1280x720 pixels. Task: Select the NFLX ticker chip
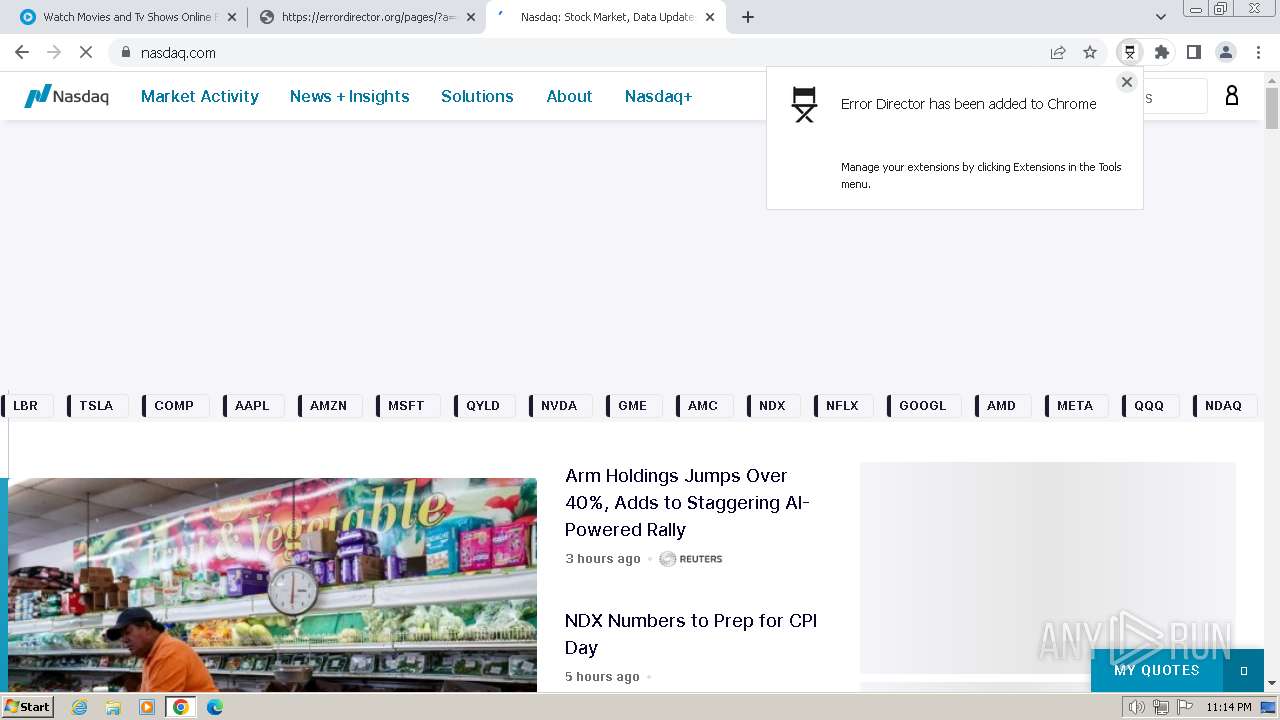tap(842, 405)
